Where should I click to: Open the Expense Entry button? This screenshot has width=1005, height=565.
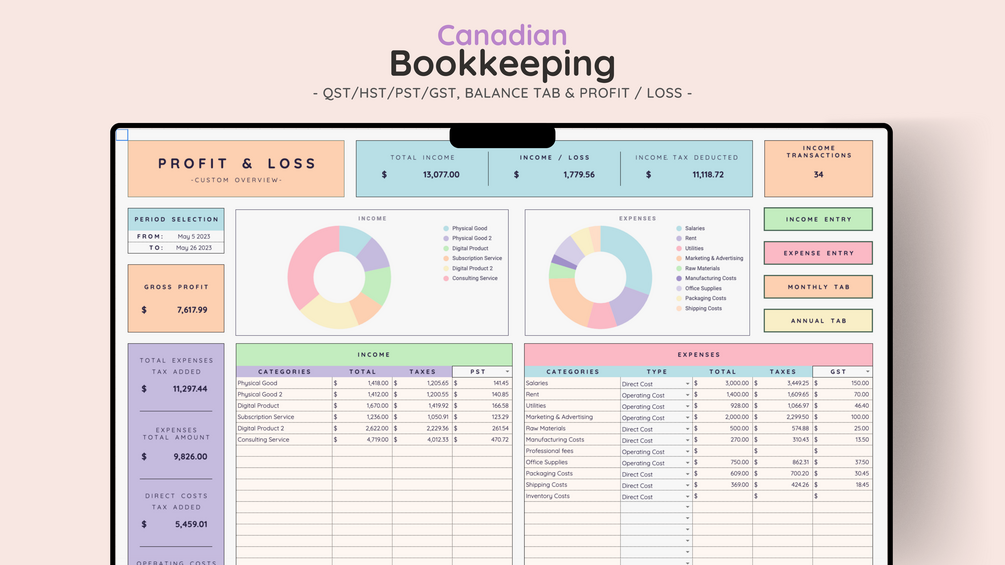tap(818, 253)
